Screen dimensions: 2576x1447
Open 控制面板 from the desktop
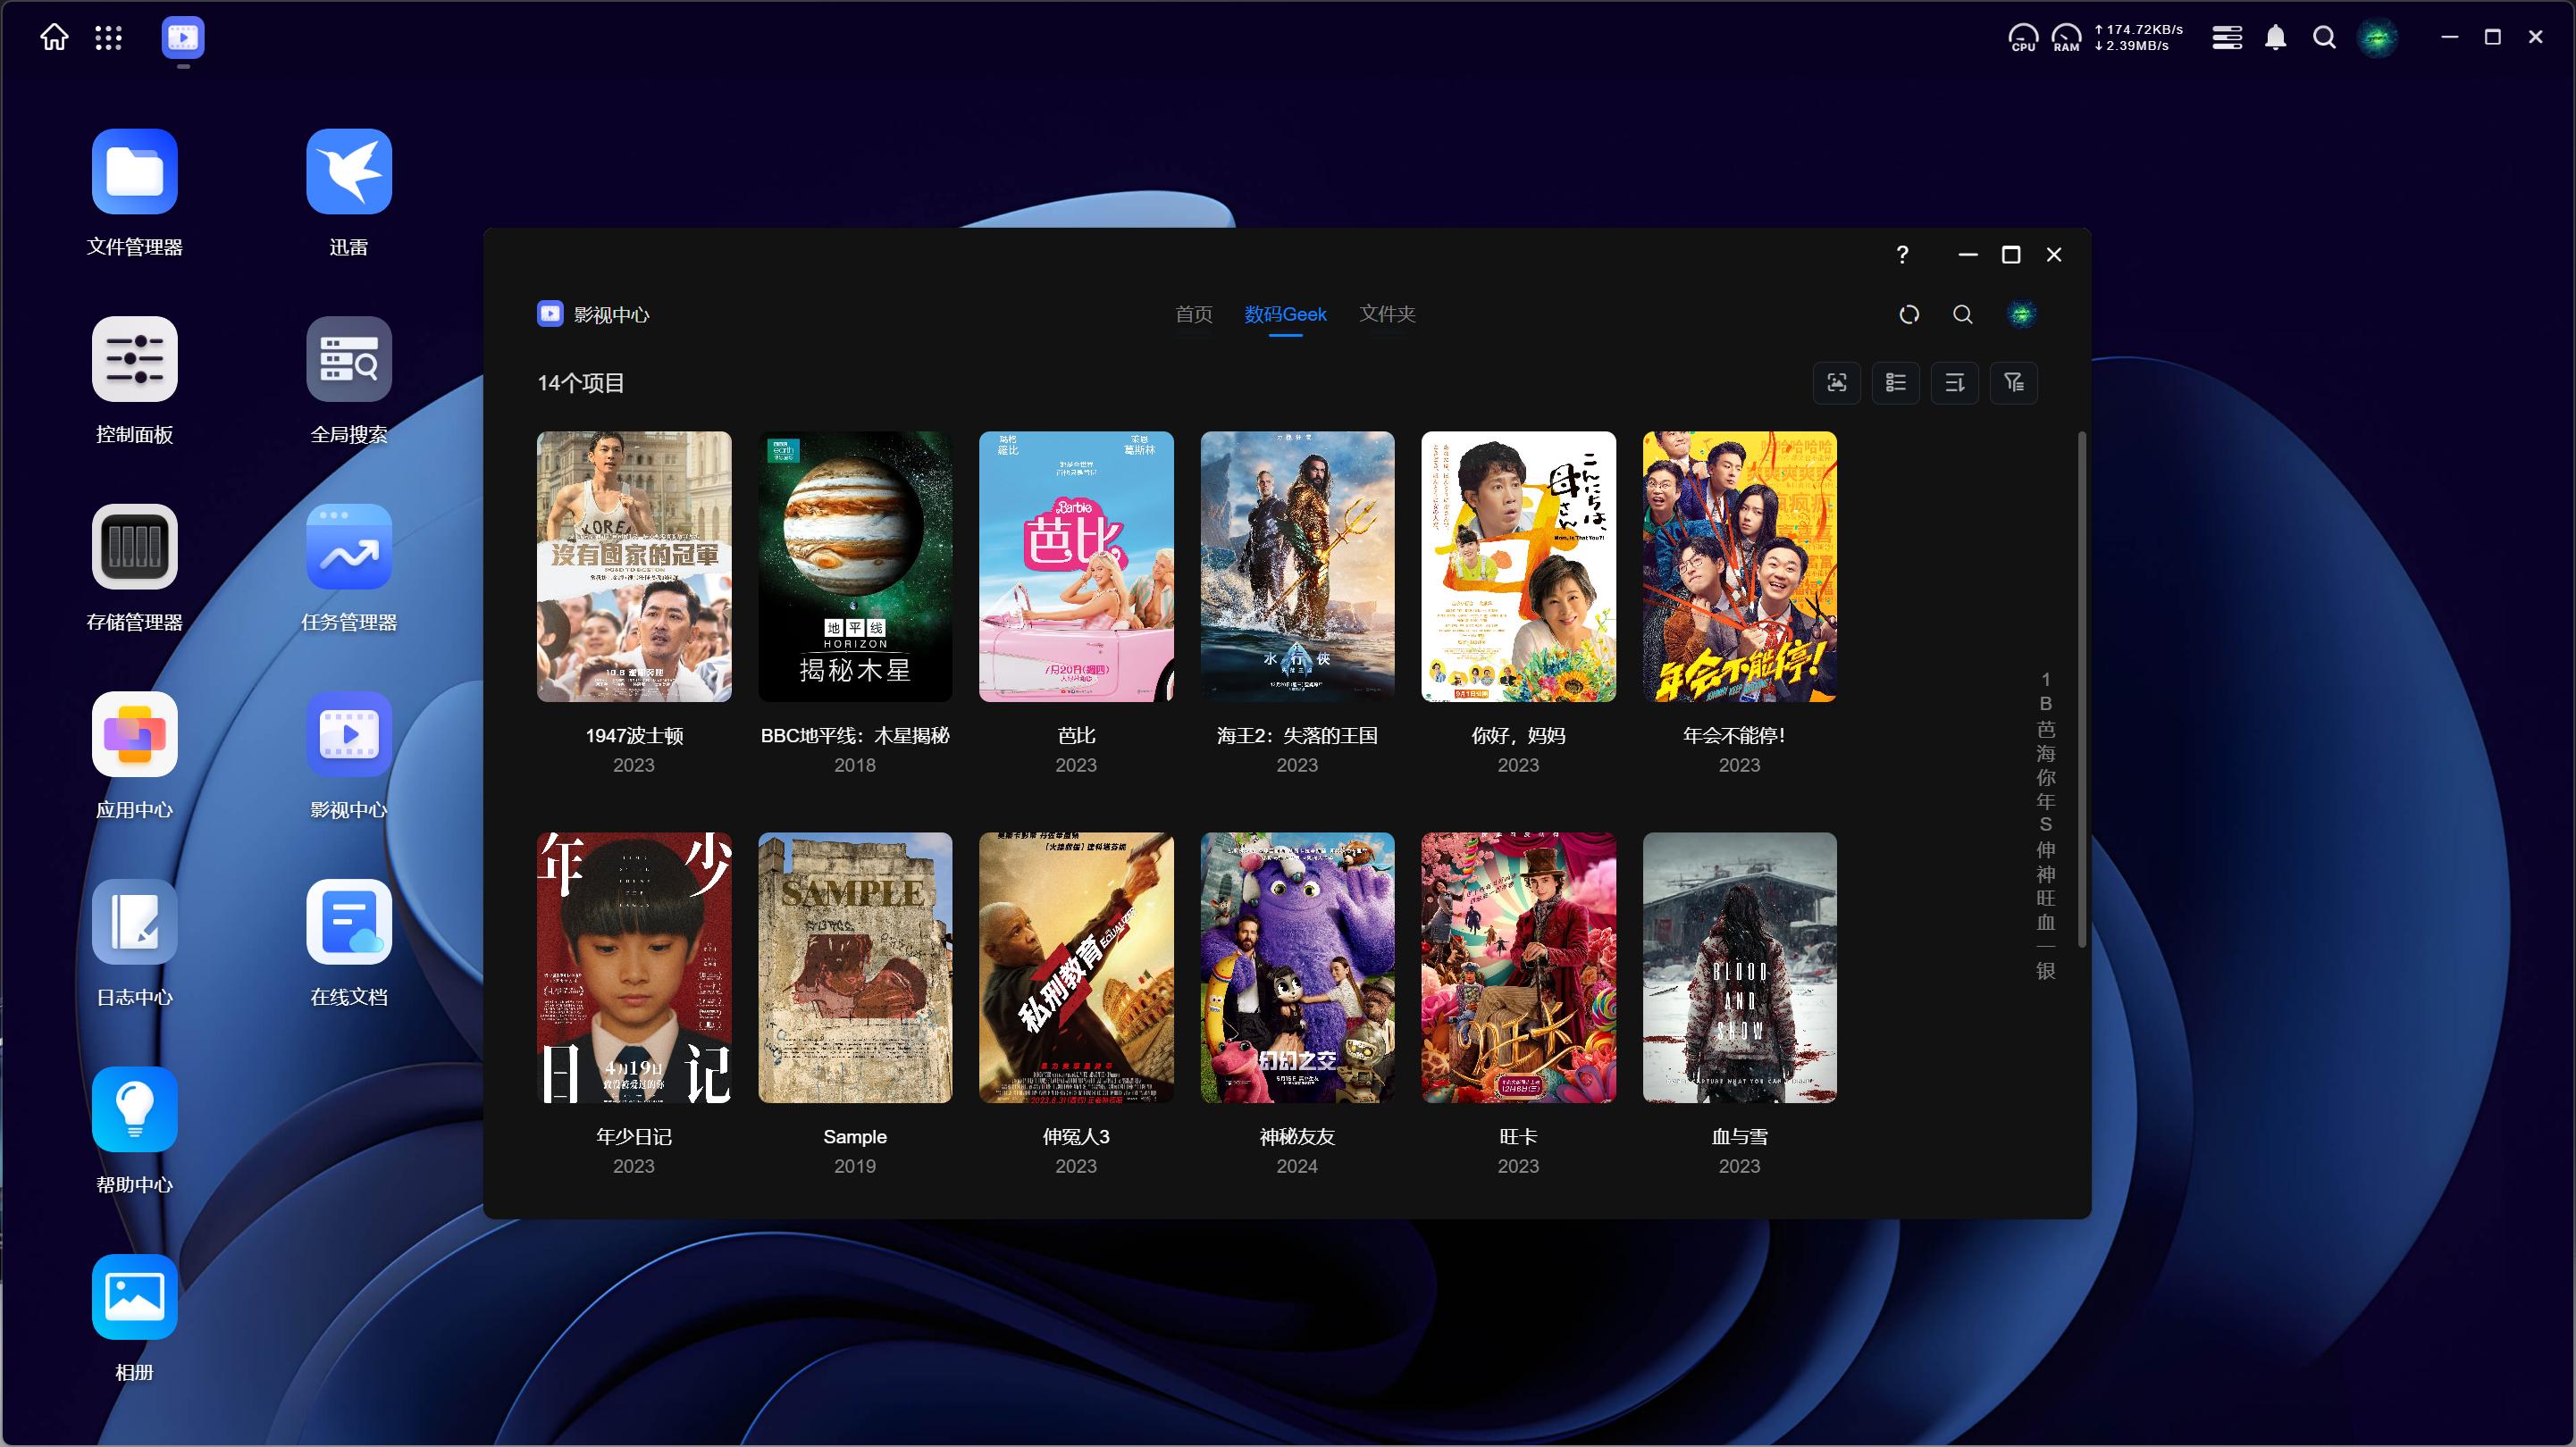(134, 359)
